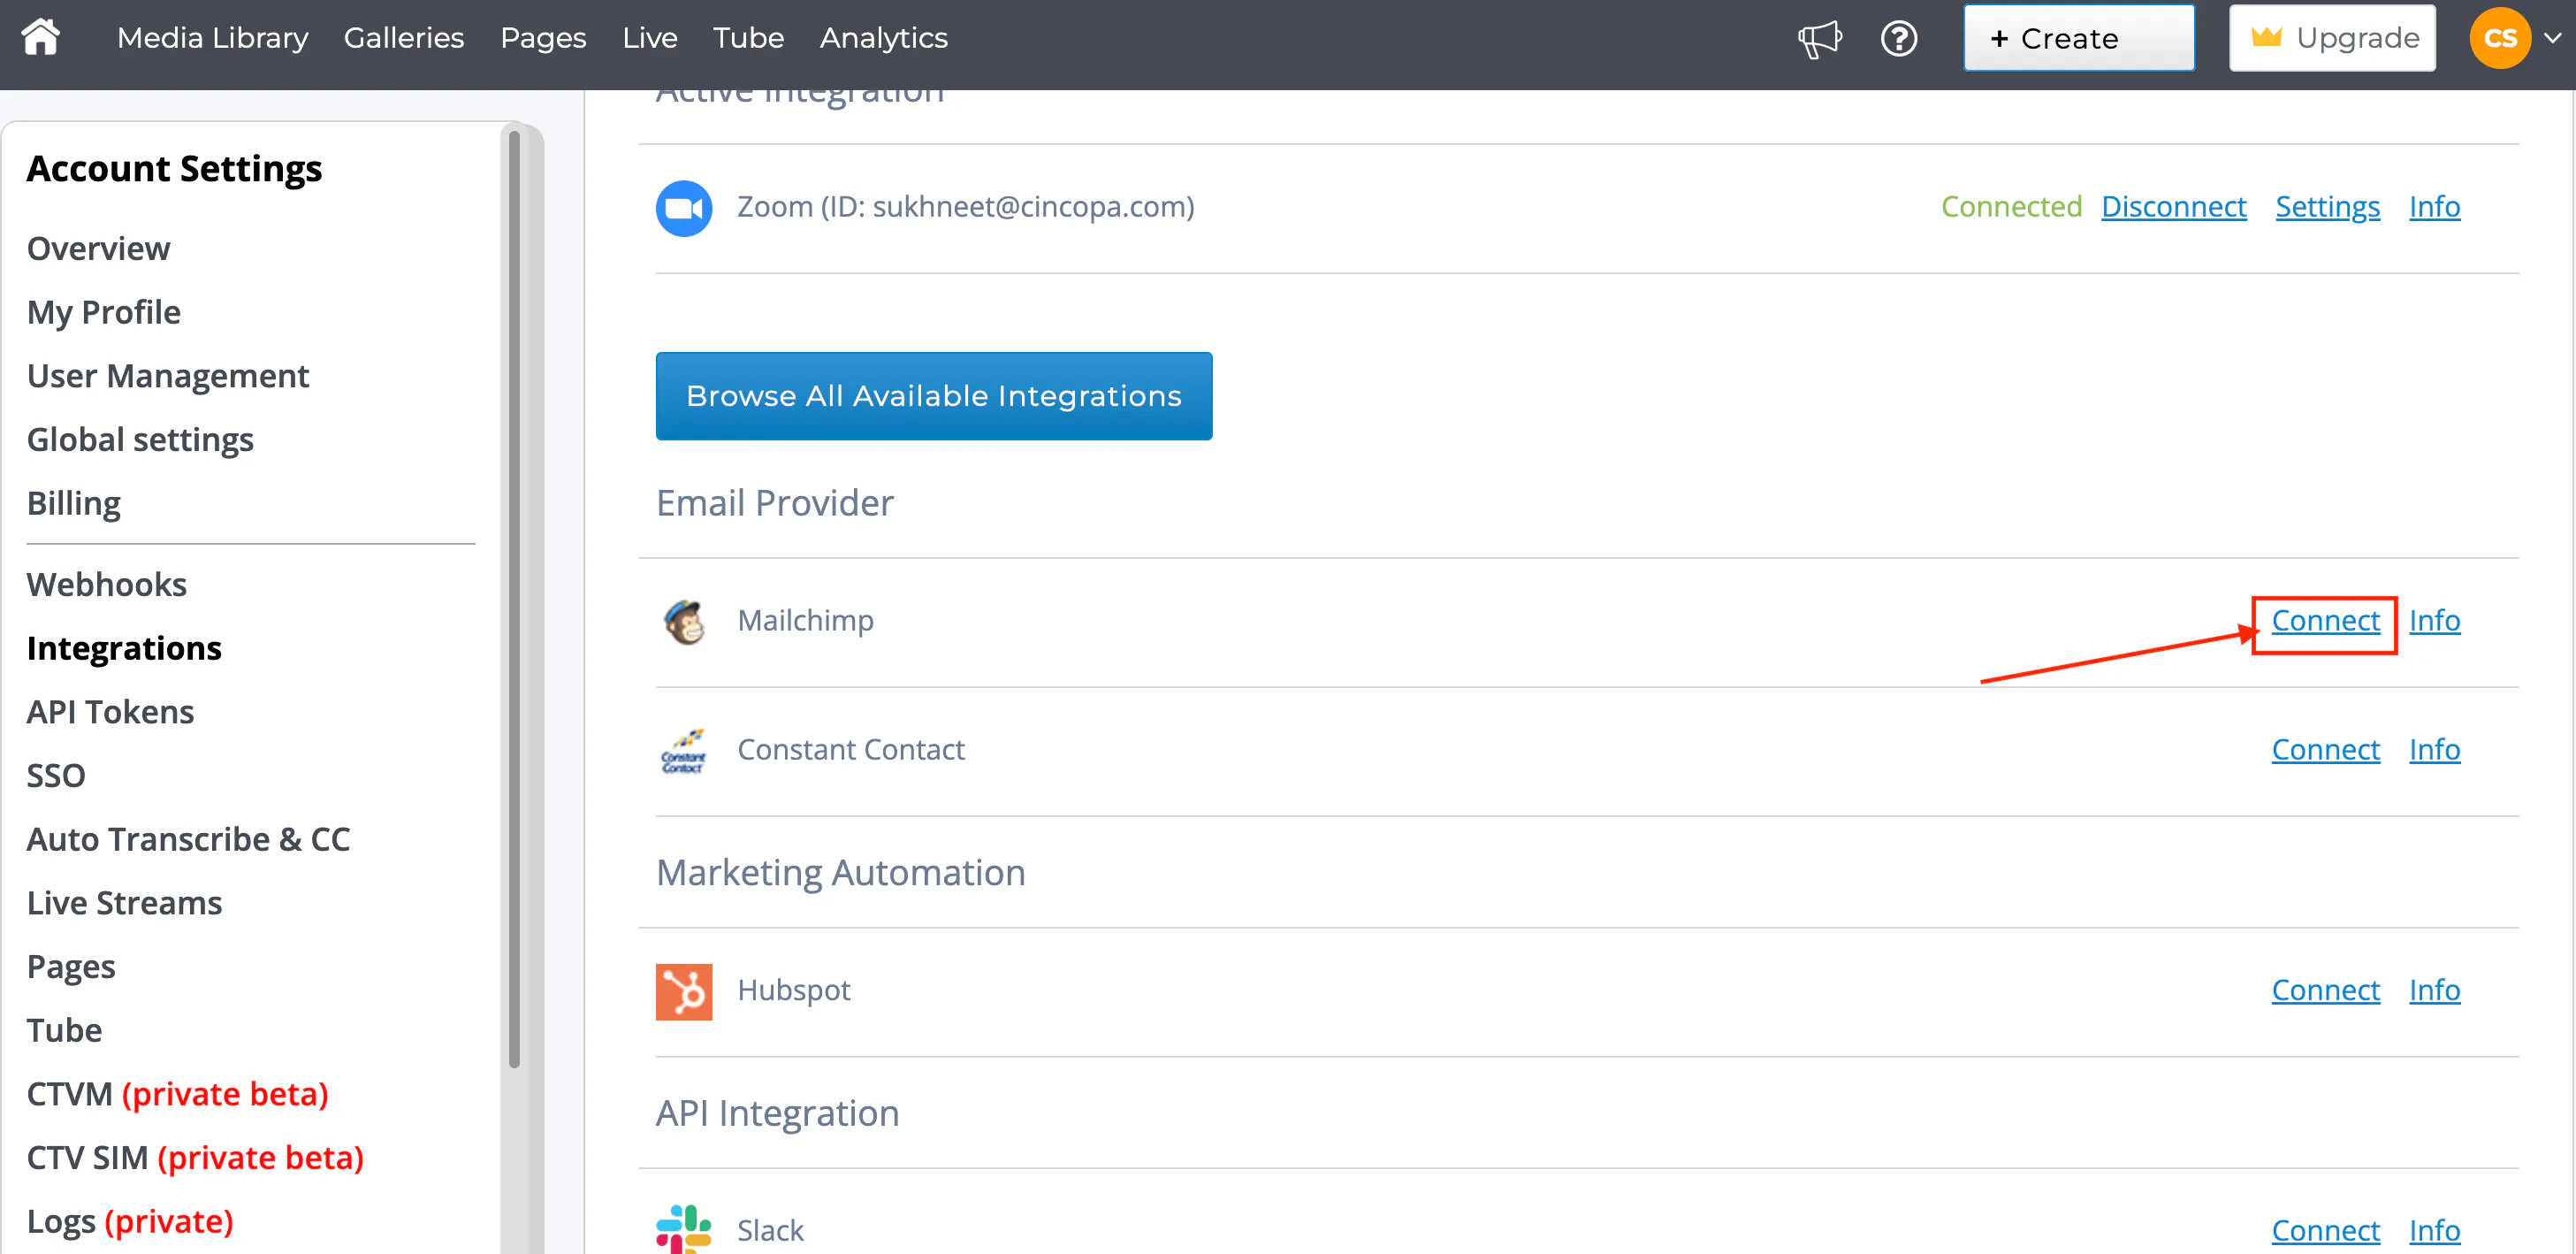The width and height of the screenshot is (2576, 1254).
Task: Open Zoom integration Settings
Action: click(x=2327, y=206)
